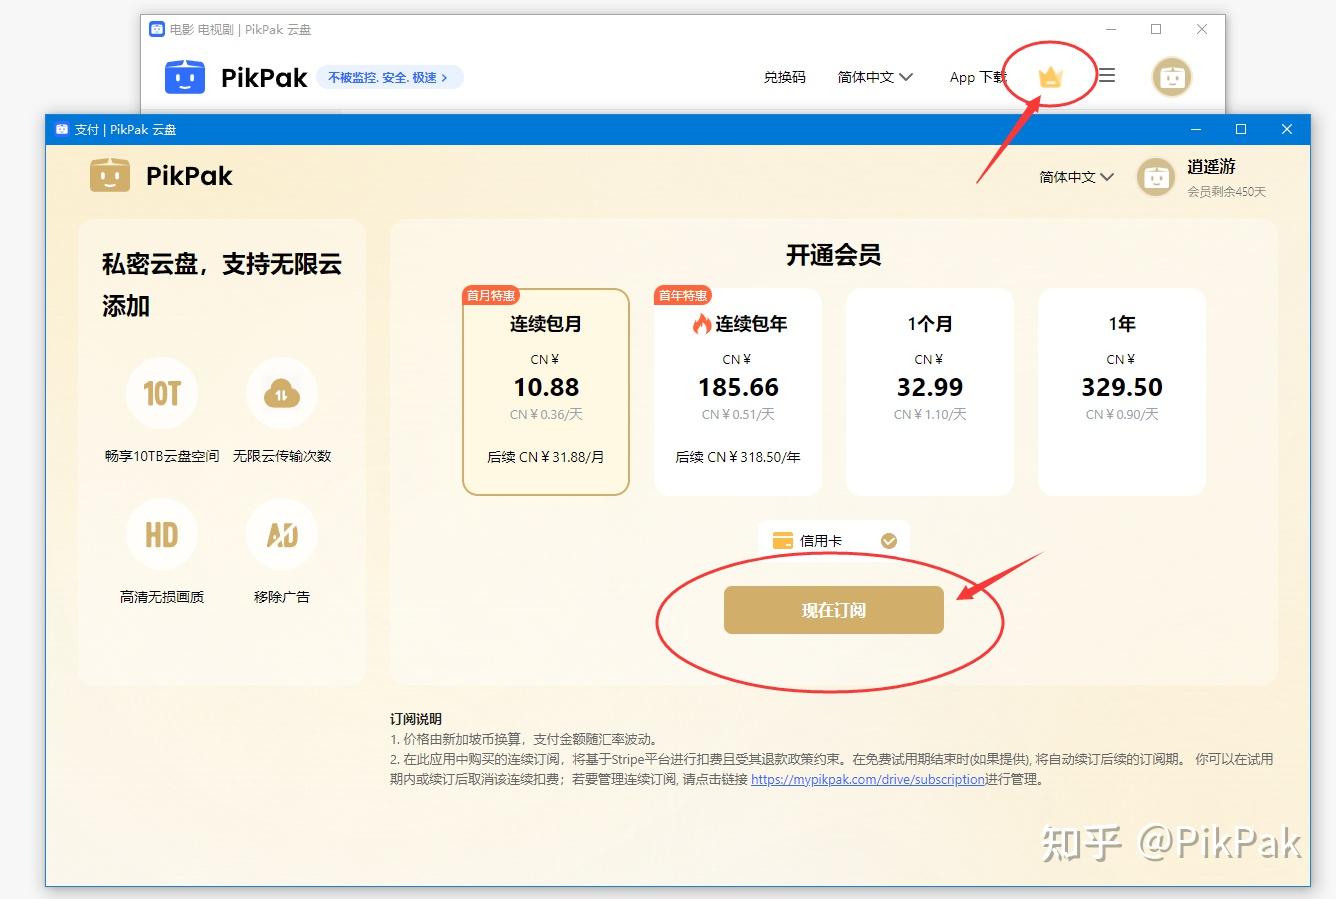The image size is (1336, 899).
Task: Open the 简体中文 language dropdown in payment window
Action: click(1076, 177)
